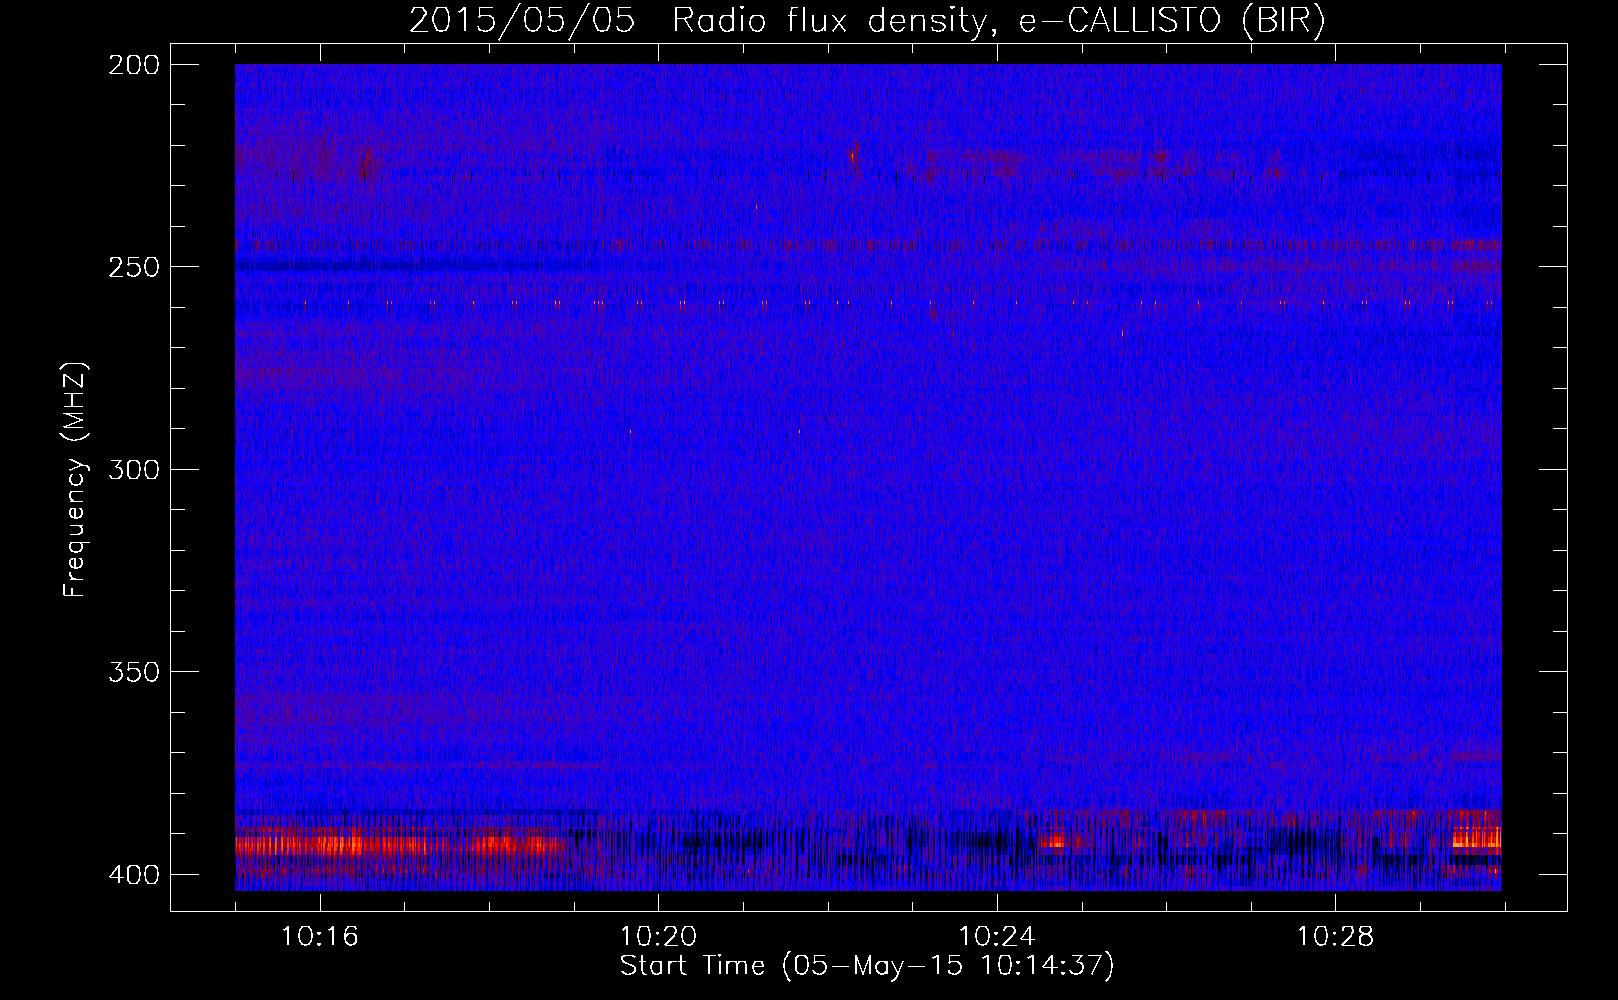Click the date 2015/05/05 in the title
The height and width of the screenshot is (1000, 1618).
522,21
